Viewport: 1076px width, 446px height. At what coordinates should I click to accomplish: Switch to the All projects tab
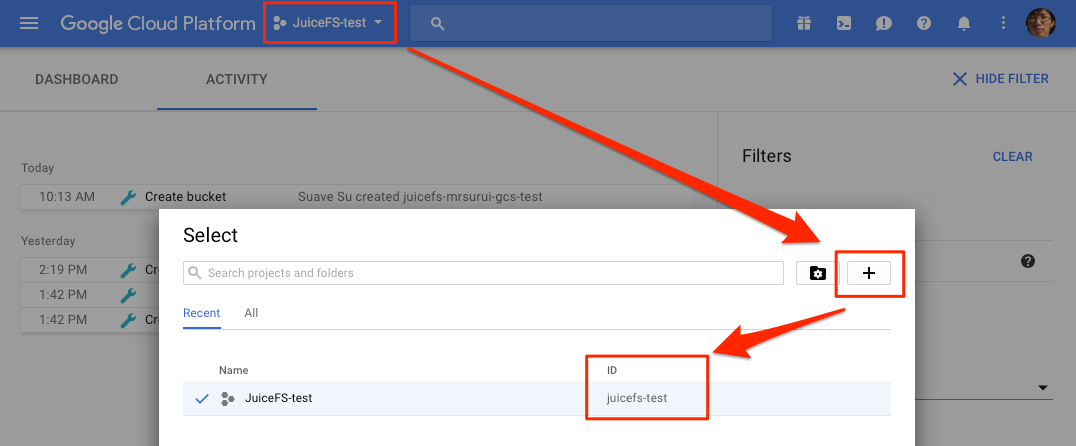coord(251,313)
